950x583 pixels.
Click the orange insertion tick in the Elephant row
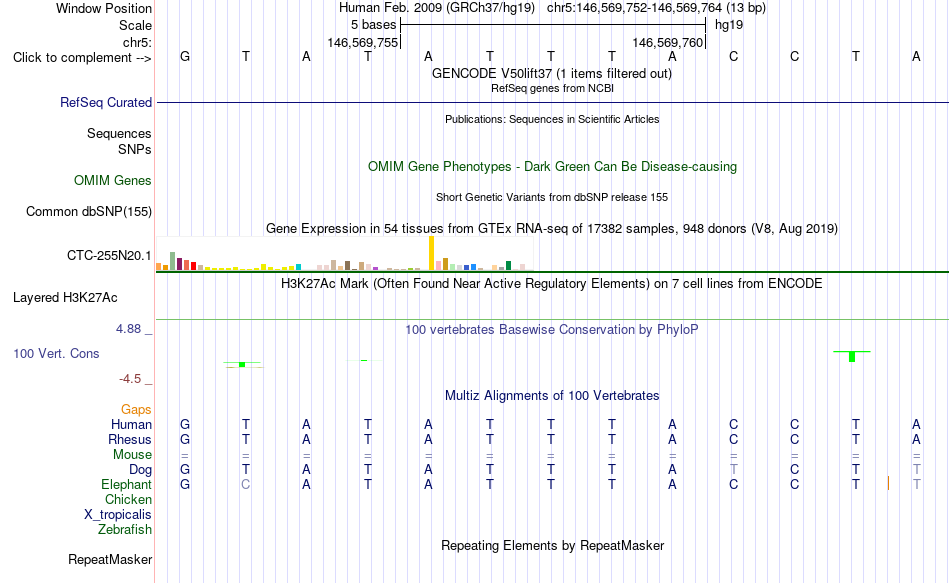click(888, 483)
